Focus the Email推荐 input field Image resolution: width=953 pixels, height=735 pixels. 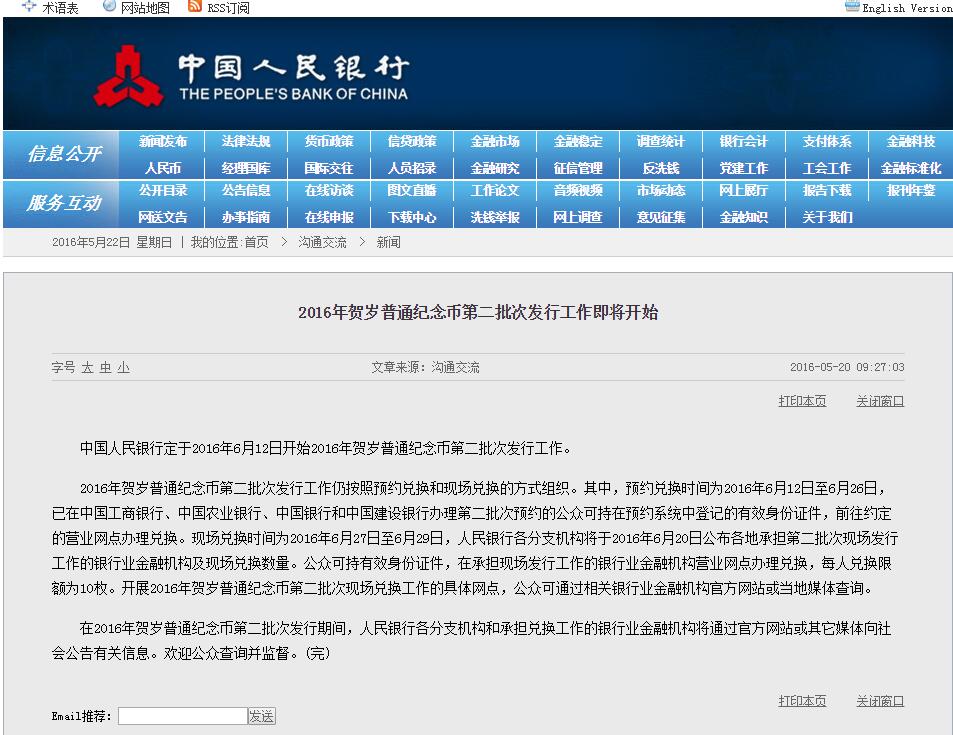[182, 716]
